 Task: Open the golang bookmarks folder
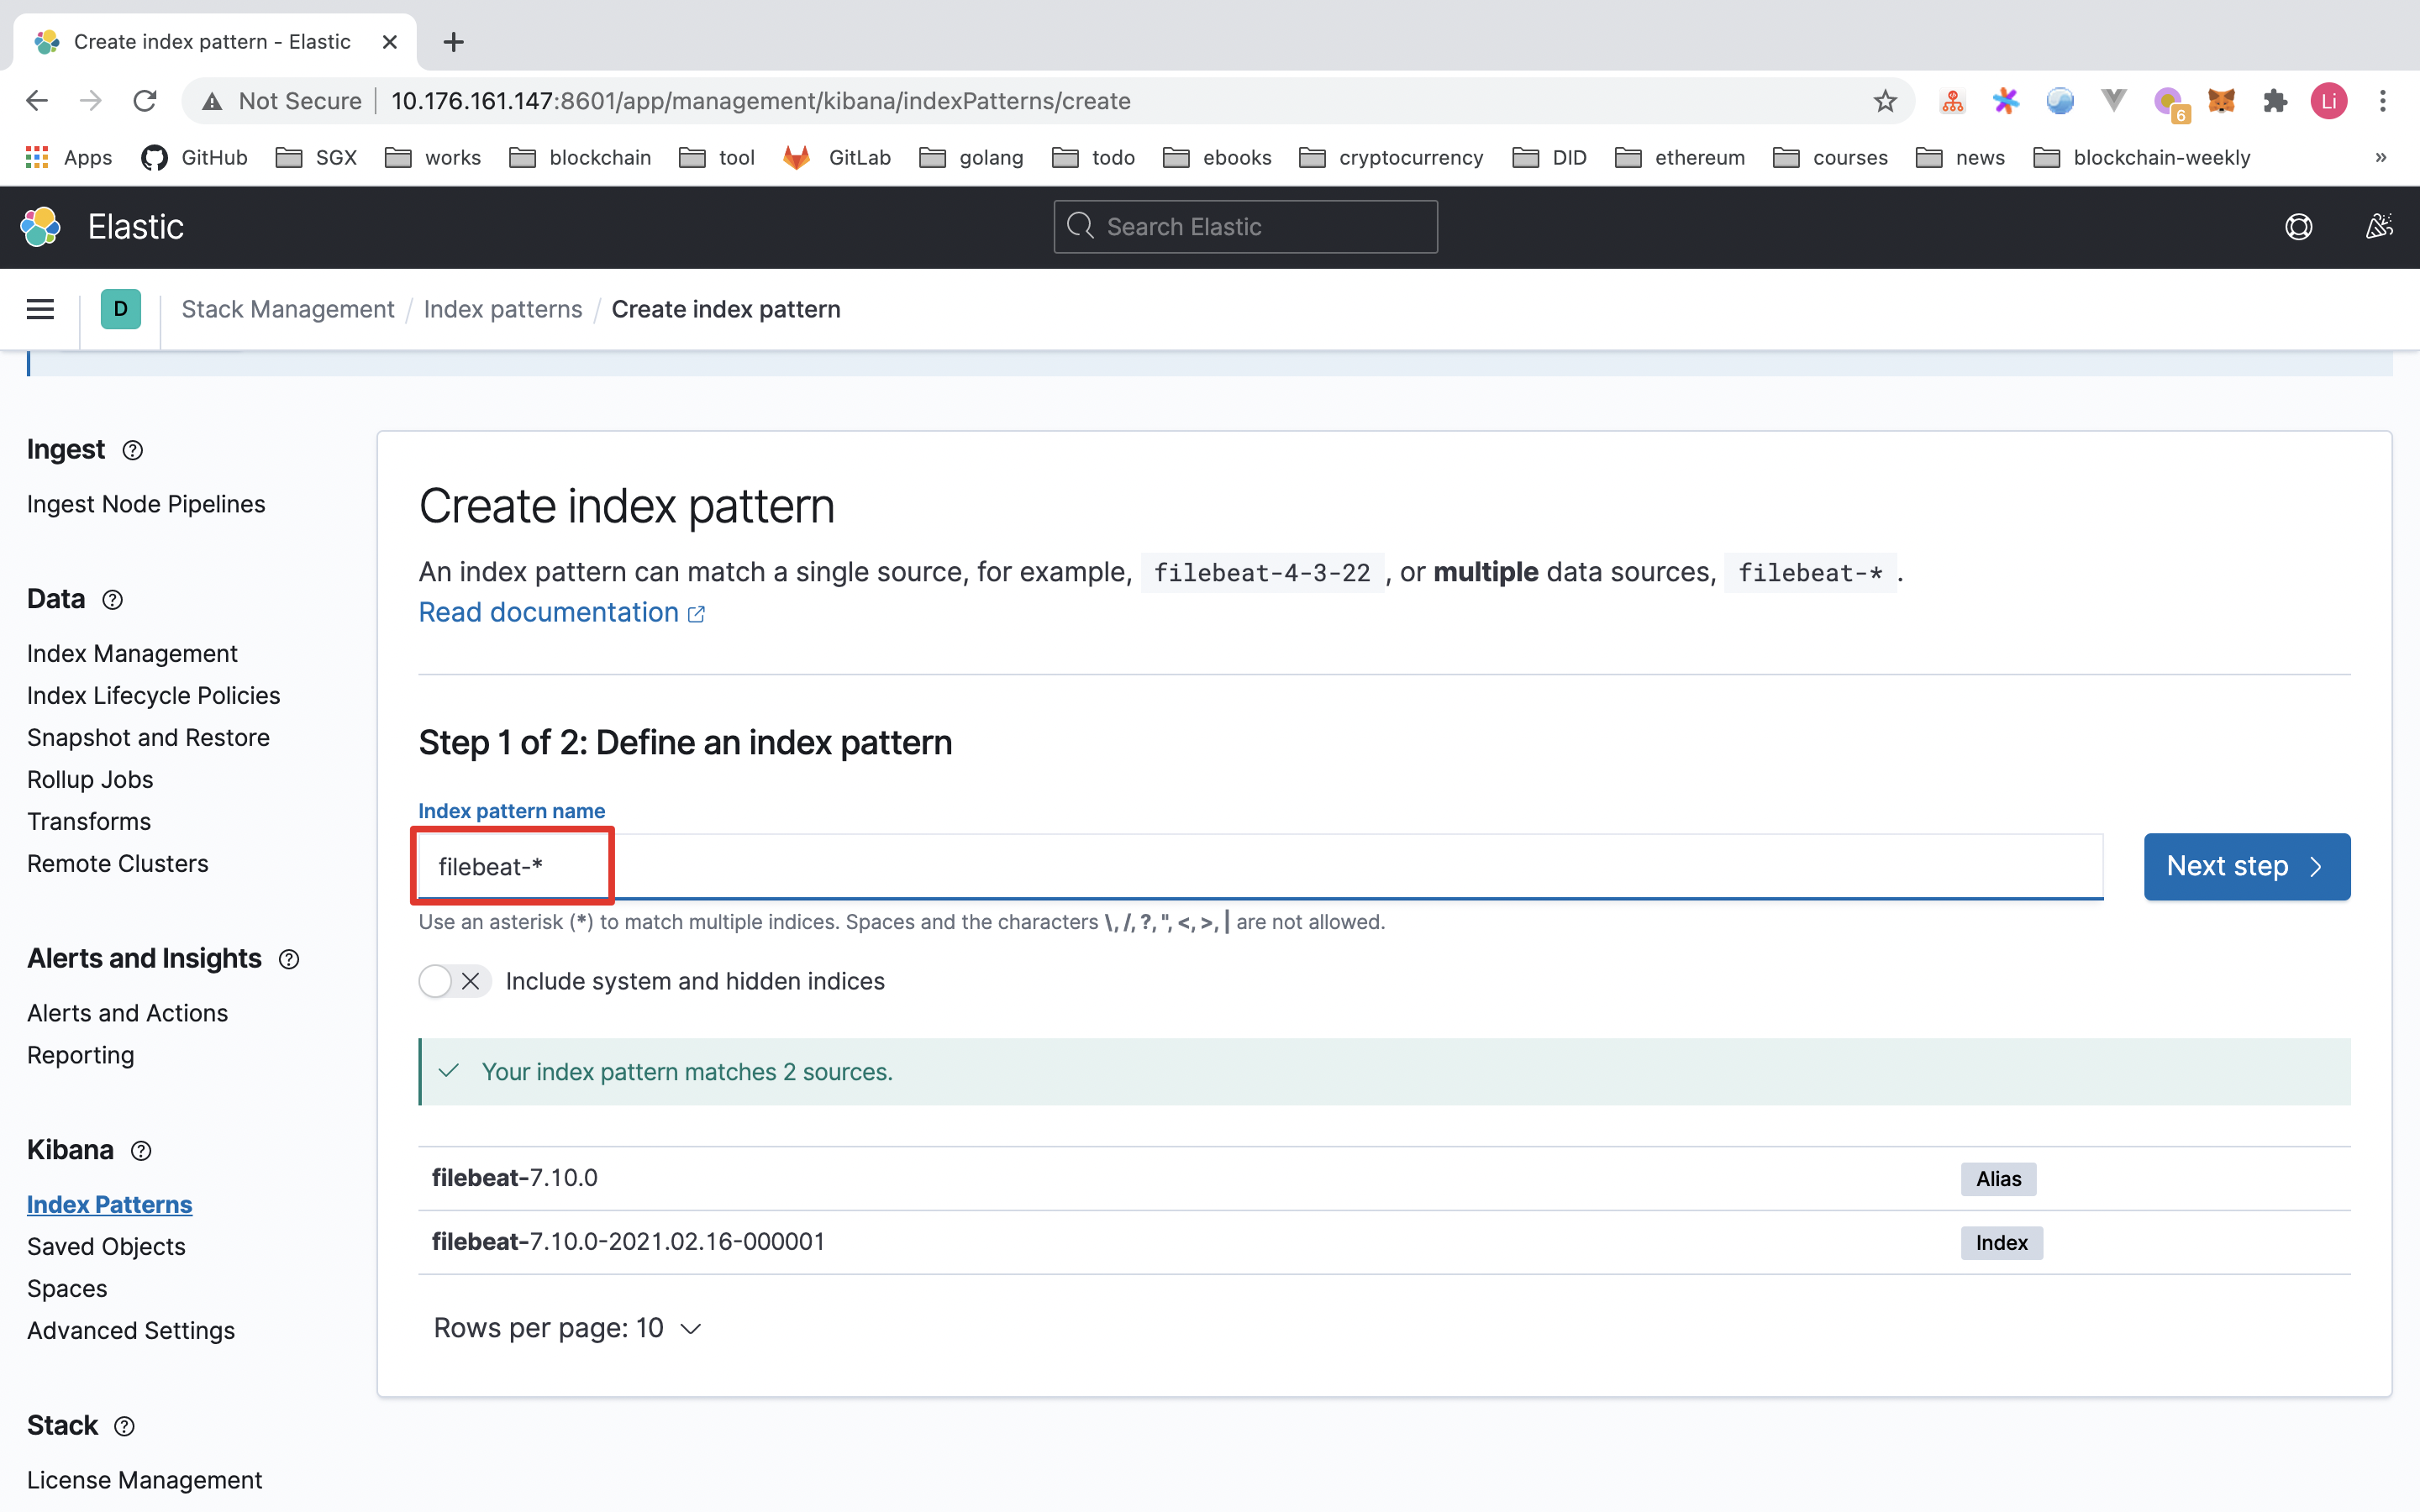pyautogui.click(x=971, y=158)
